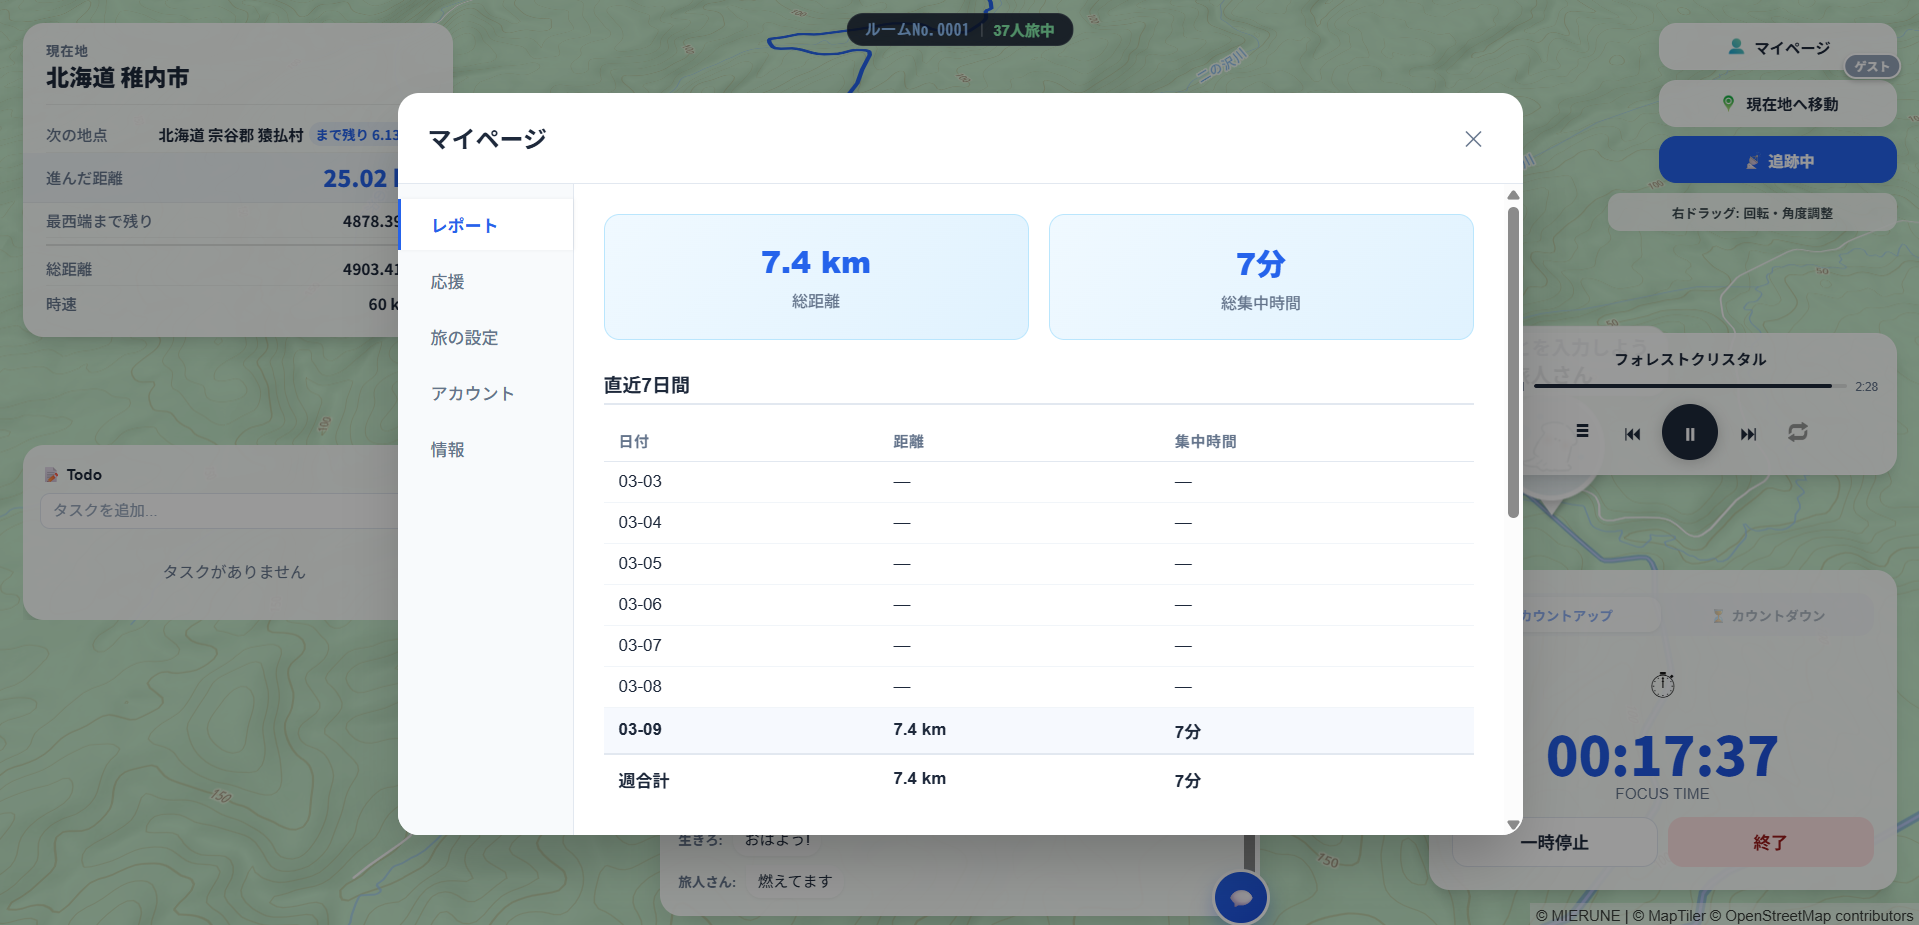This screenshot has width=1919, height=925.
Task: Select the レポート tab
Action: click(x=465, y=226)
